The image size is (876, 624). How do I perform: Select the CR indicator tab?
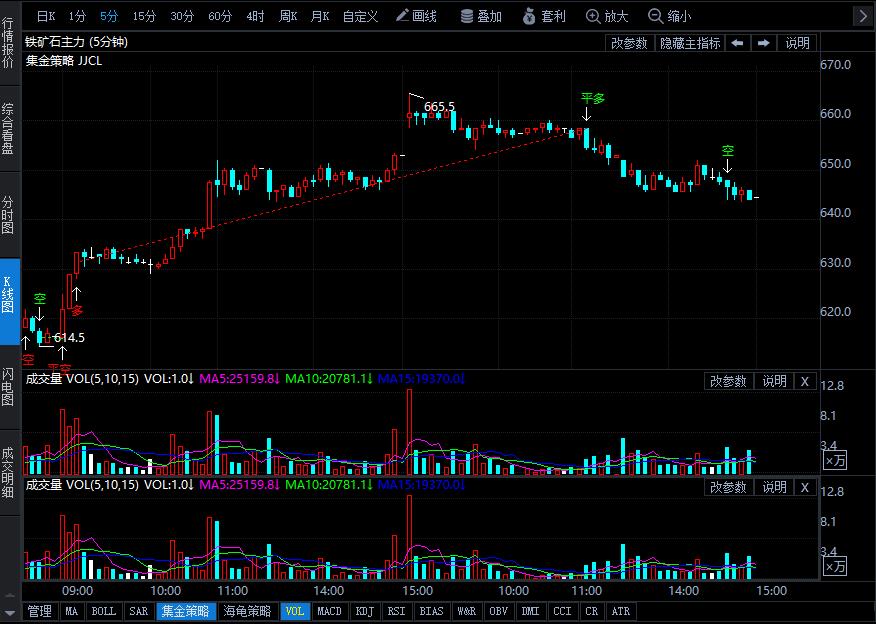[592, 611]
